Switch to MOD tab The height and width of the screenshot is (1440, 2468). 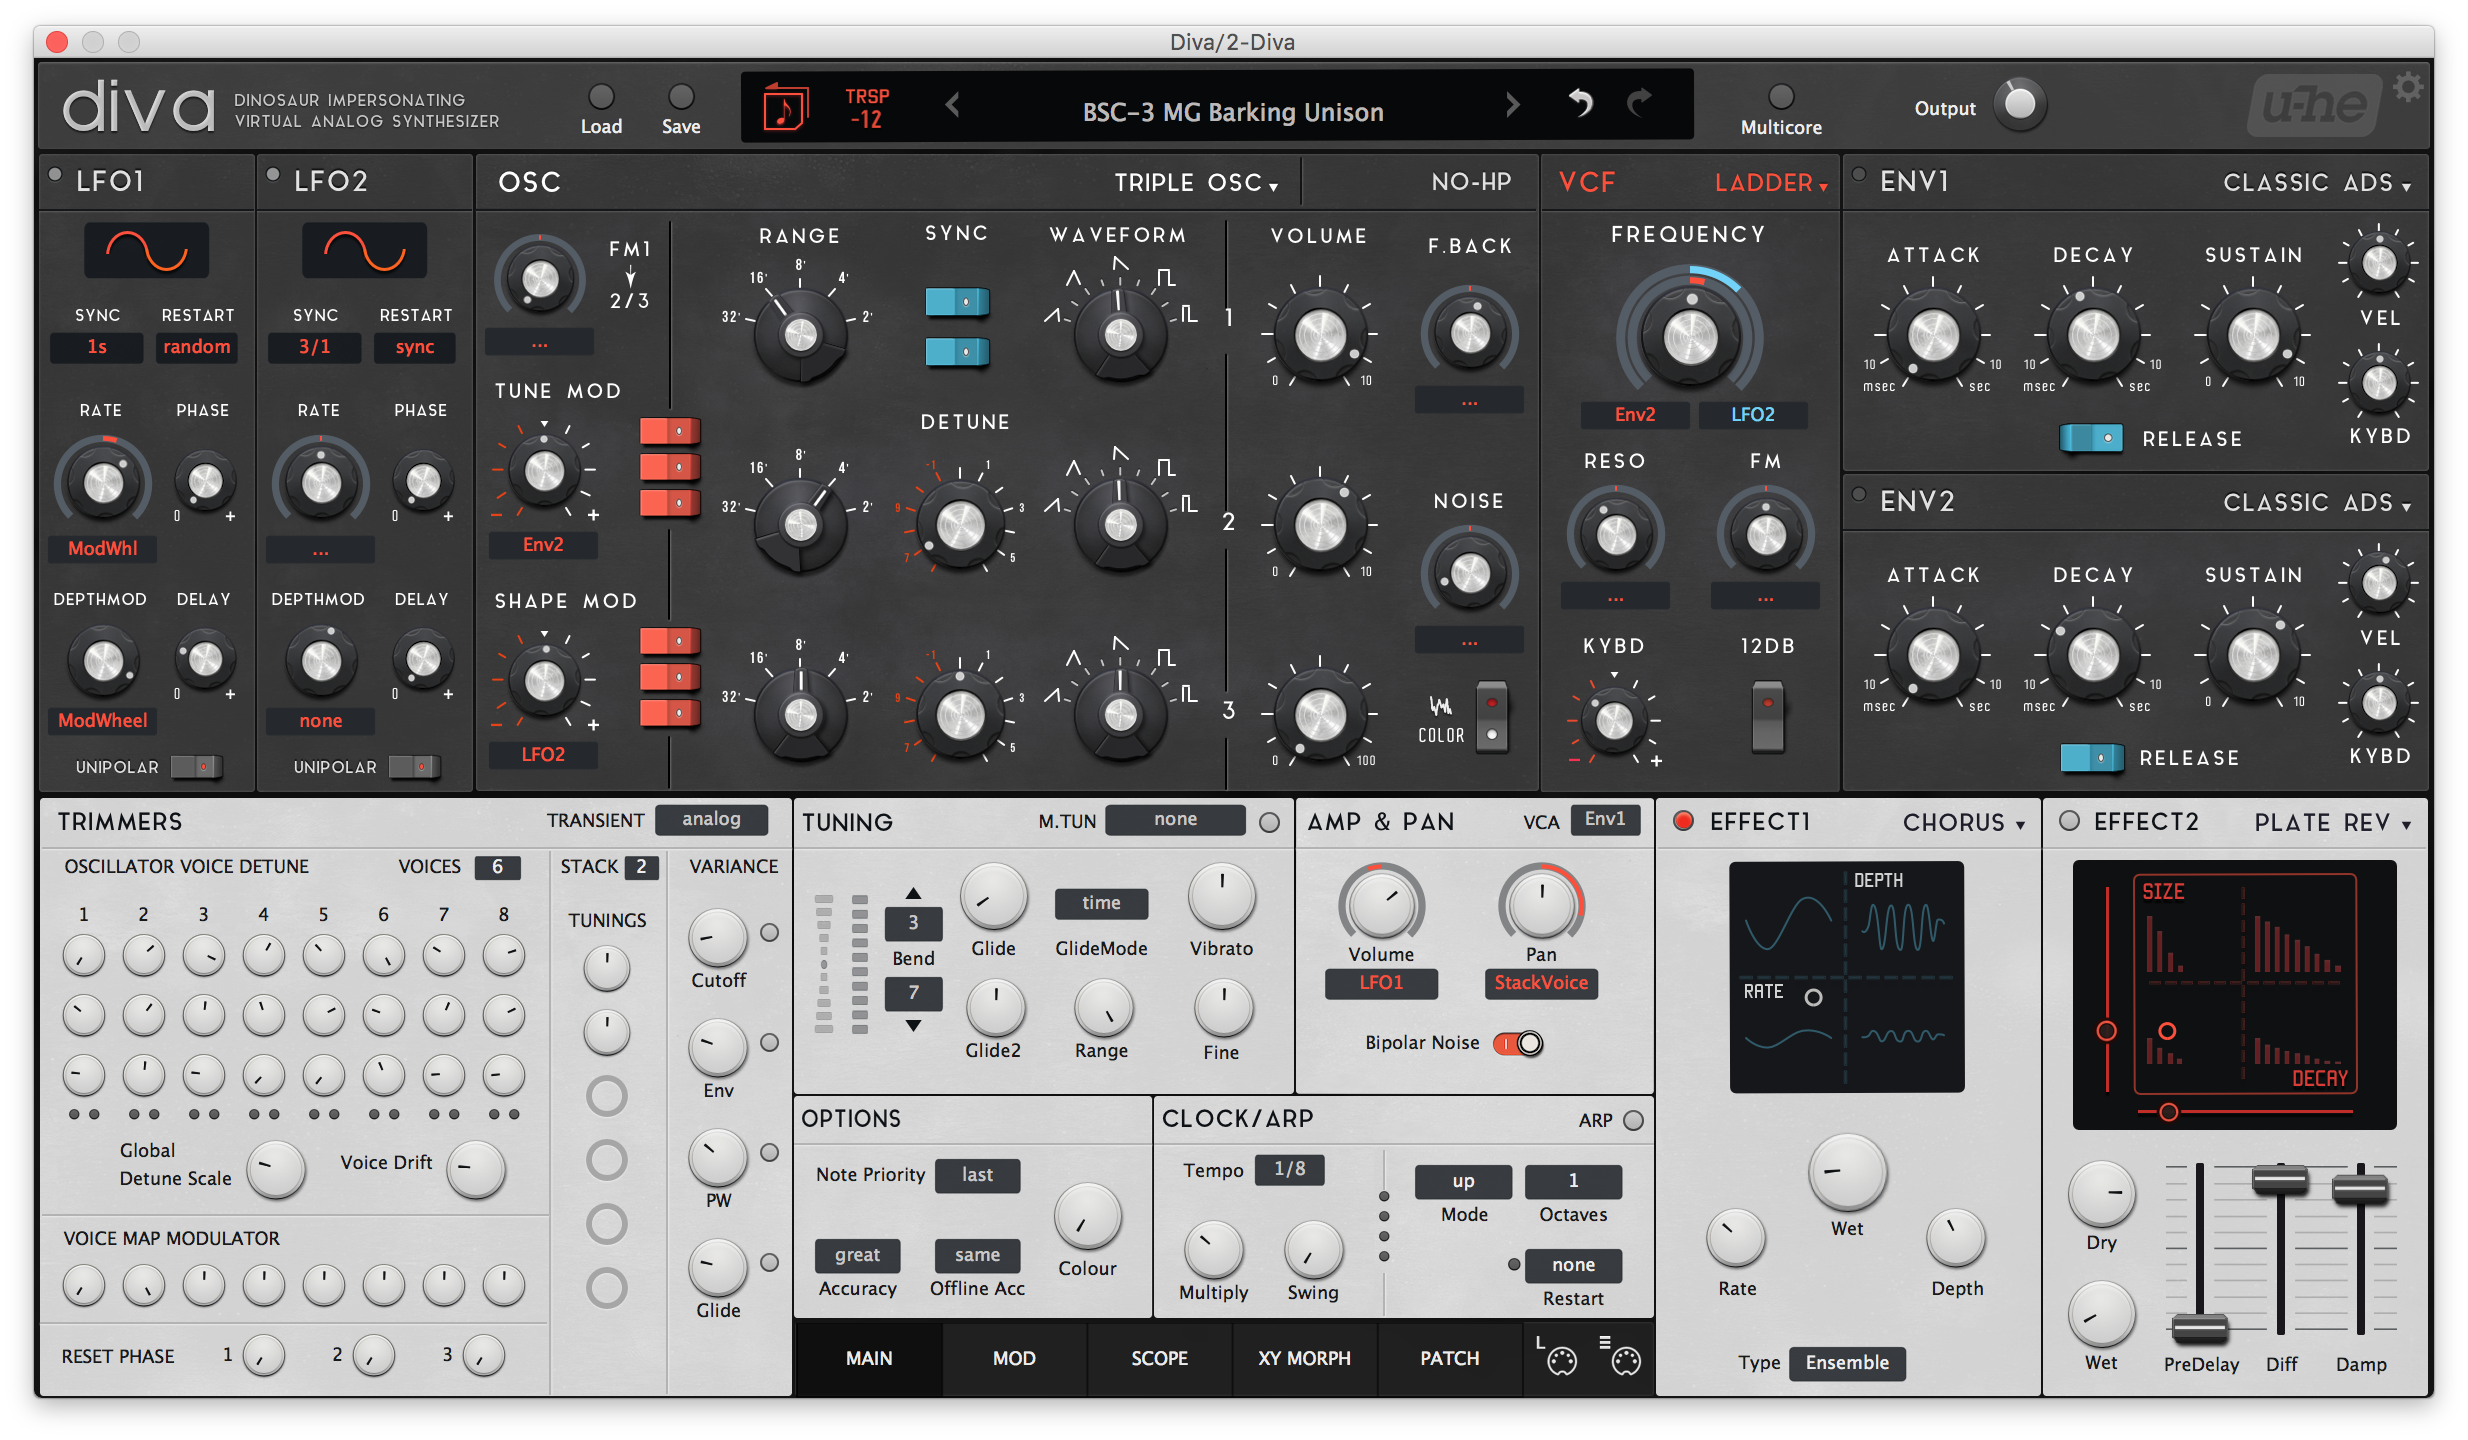click(1013, 1358)
